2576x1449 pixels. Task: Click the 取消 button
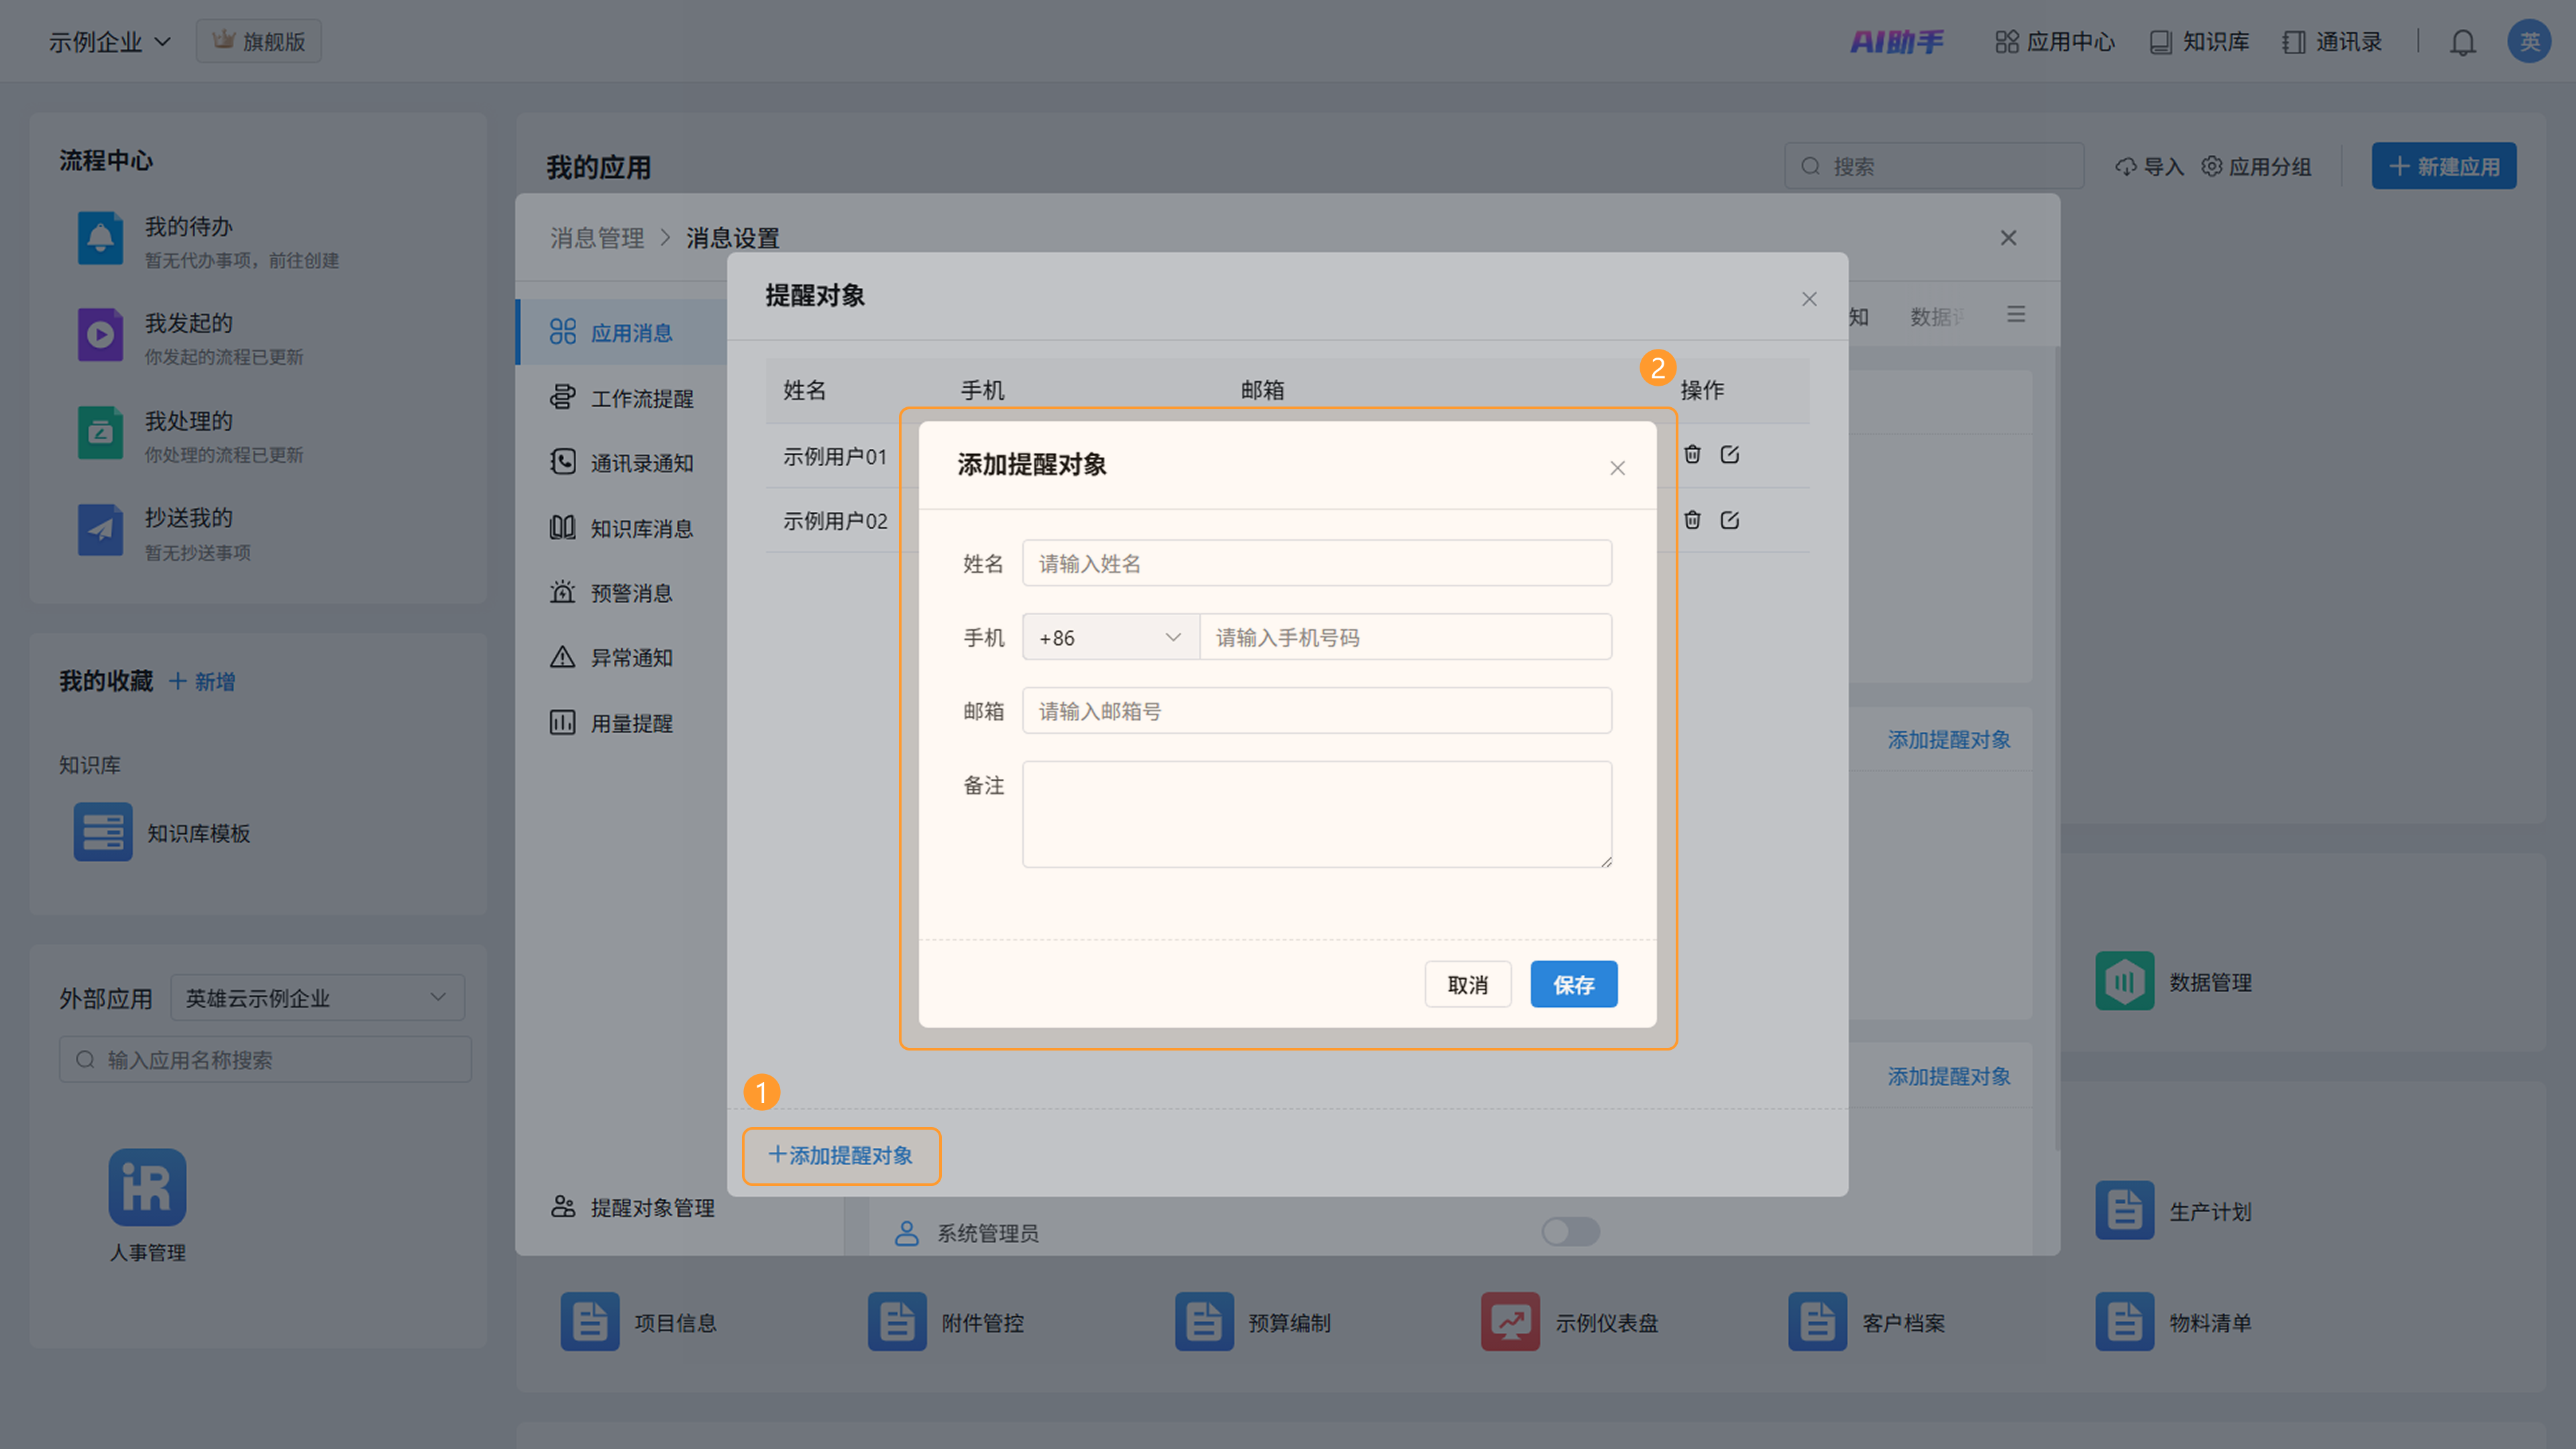(1467, 984)
